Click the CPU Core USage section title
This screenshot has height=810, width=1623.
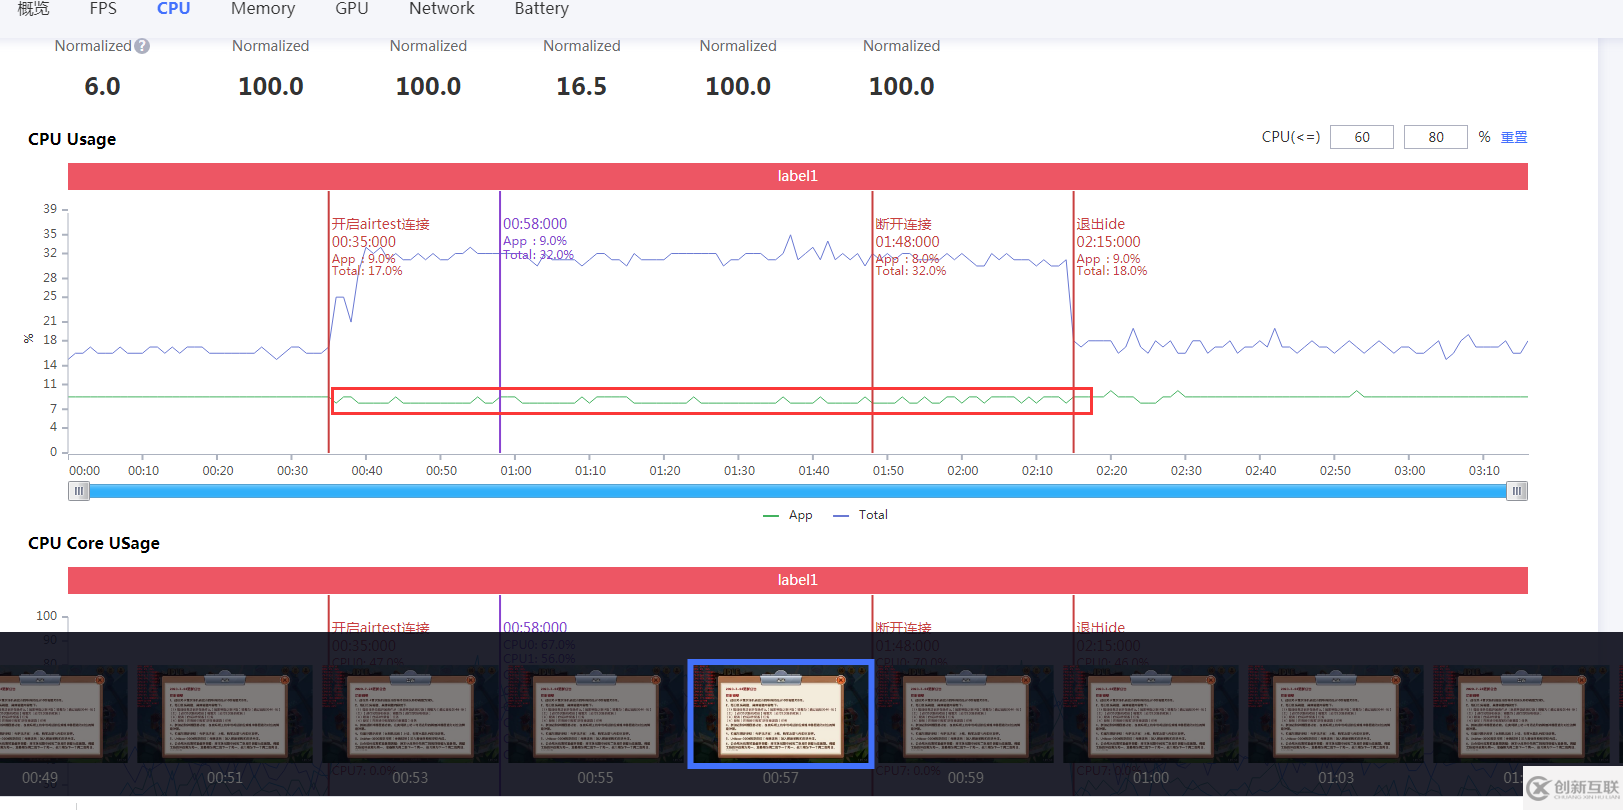(x=94, y=543)
